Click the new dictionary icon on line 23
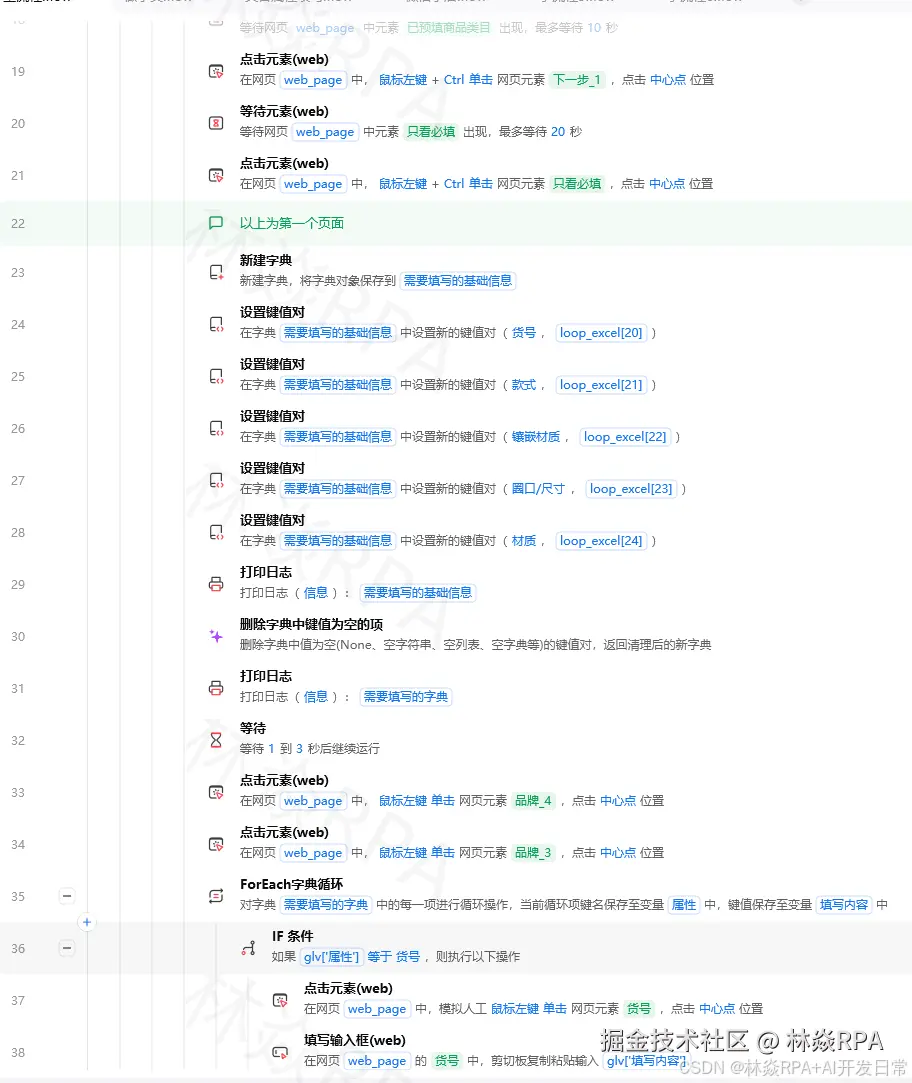This screenshot has width=912, height=1083. click(216, 272)
